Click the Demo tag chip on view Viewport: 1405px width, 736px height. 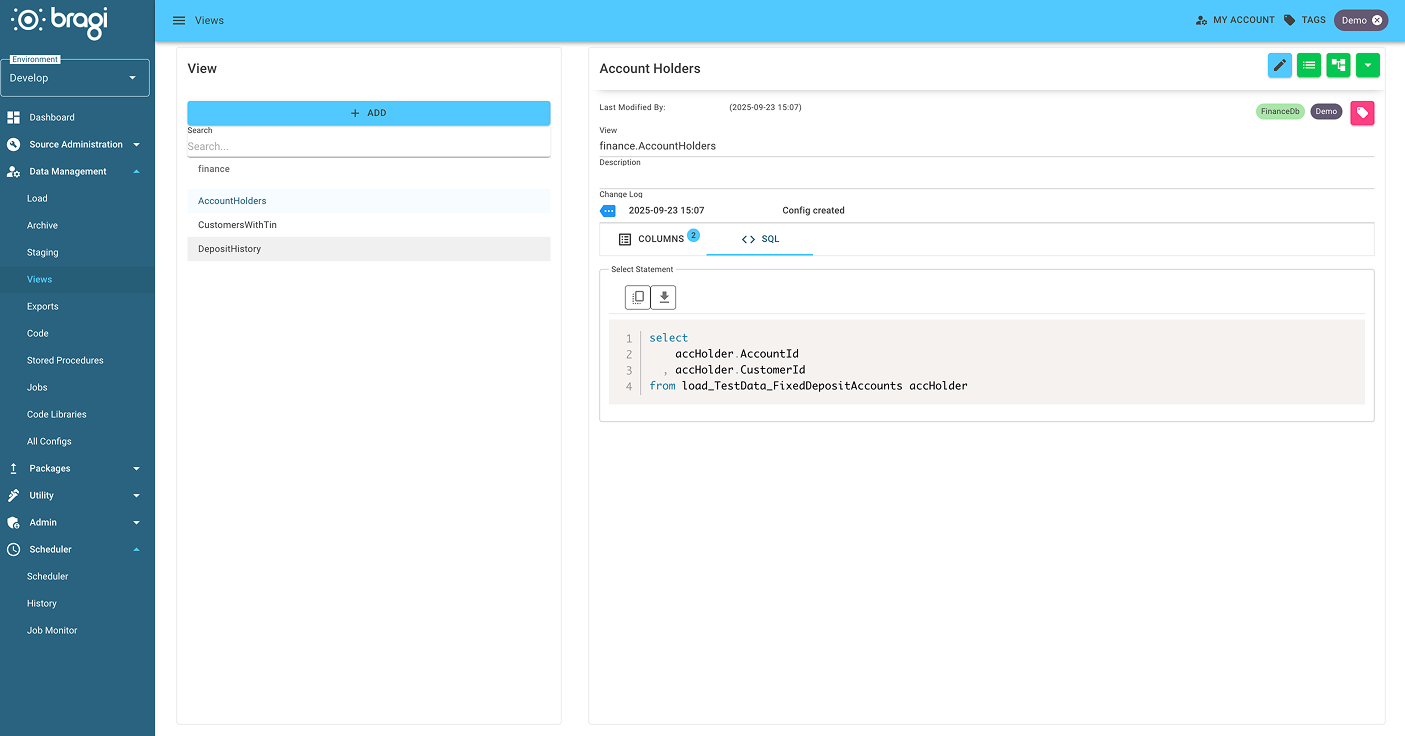coord(1326,112)
